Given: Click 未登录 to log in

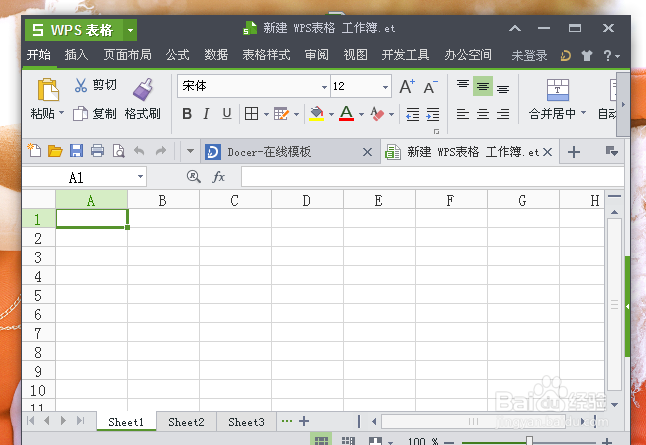Looking at the screenshot, I should [529, 55].
